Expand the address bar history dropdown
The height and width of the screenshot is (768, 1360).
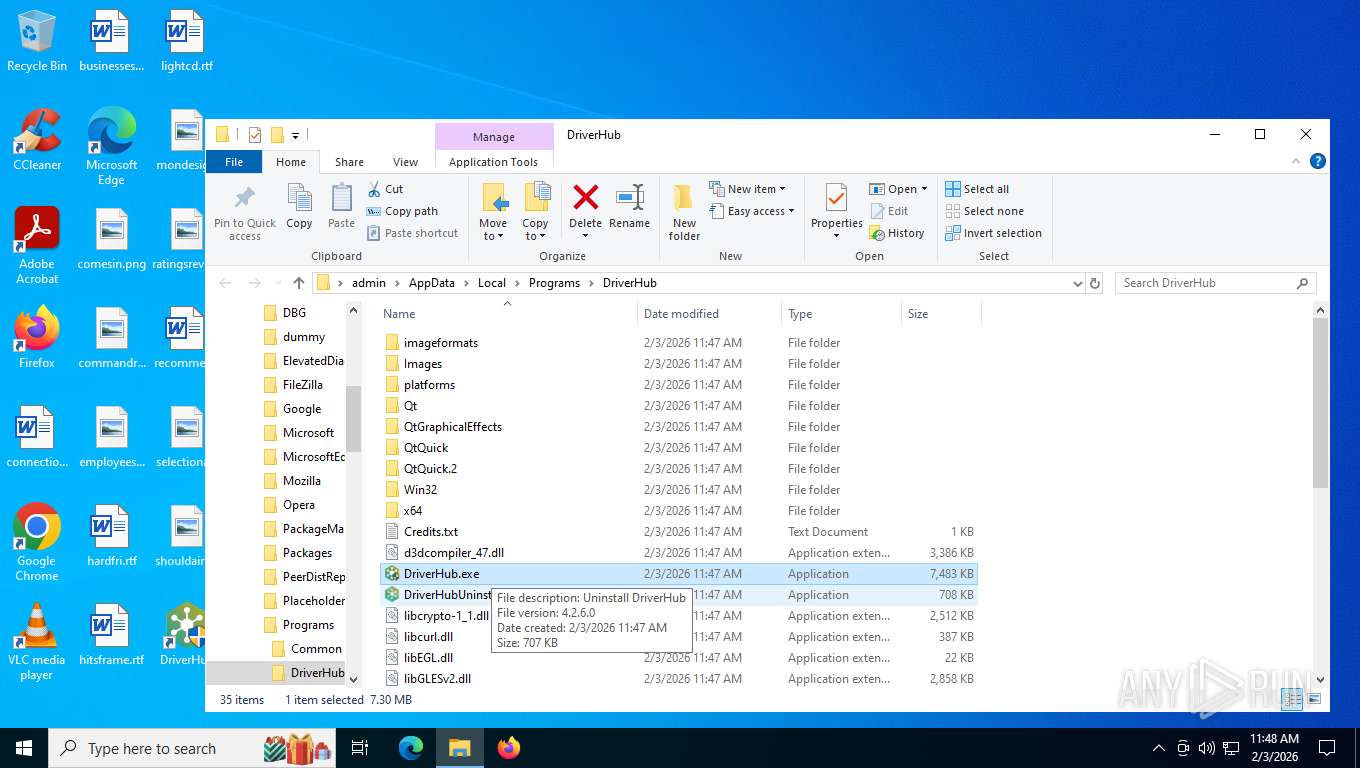tap(1077, 283)
